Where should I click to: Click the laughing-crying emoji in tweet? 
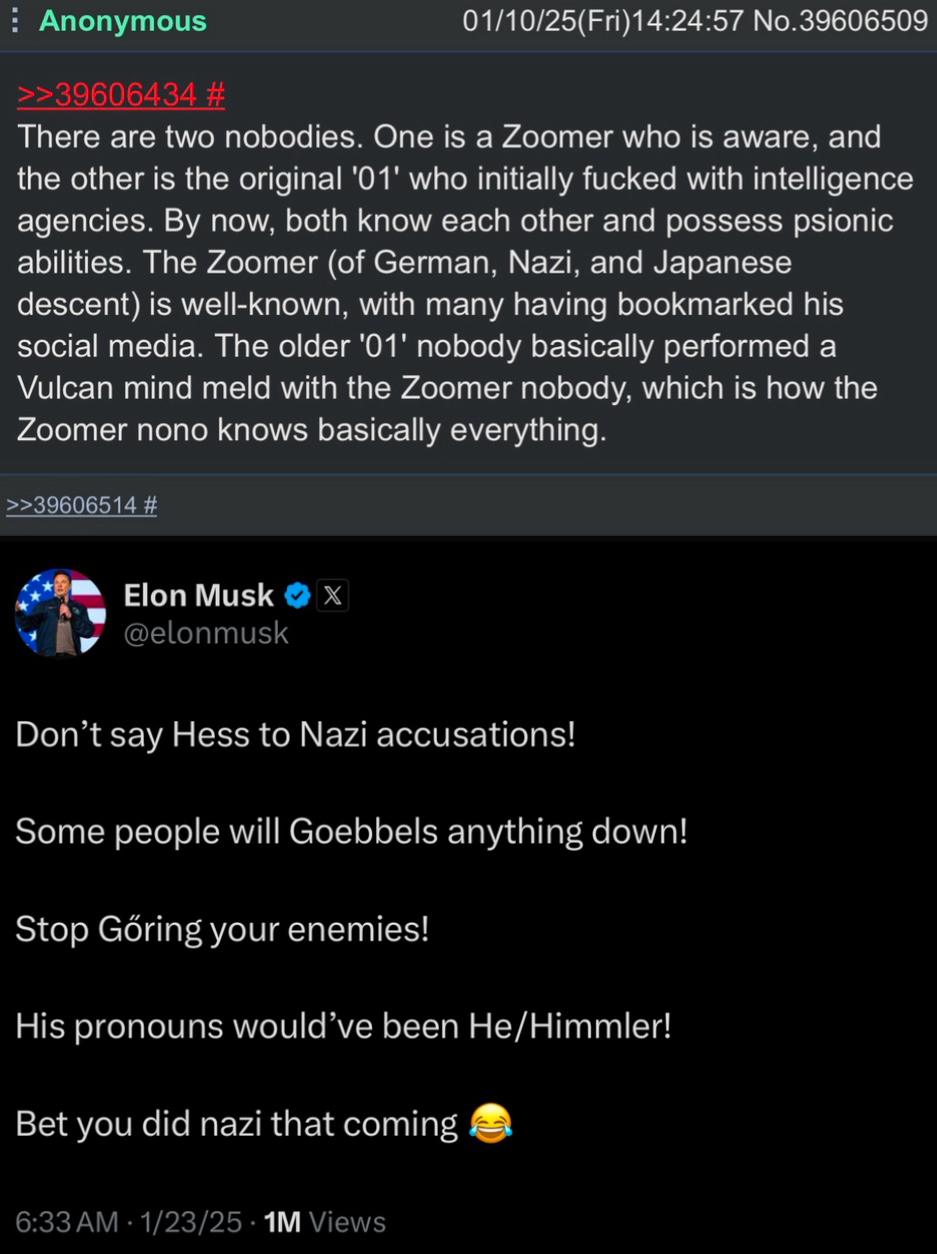coord(489,1123)
